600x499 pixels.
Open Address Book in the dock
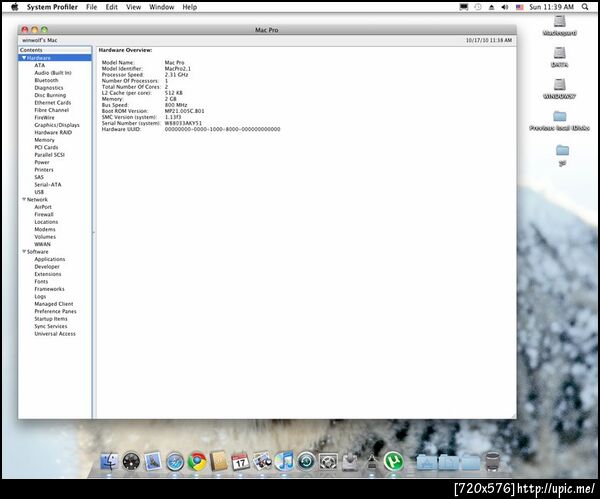tap(219, 461)
